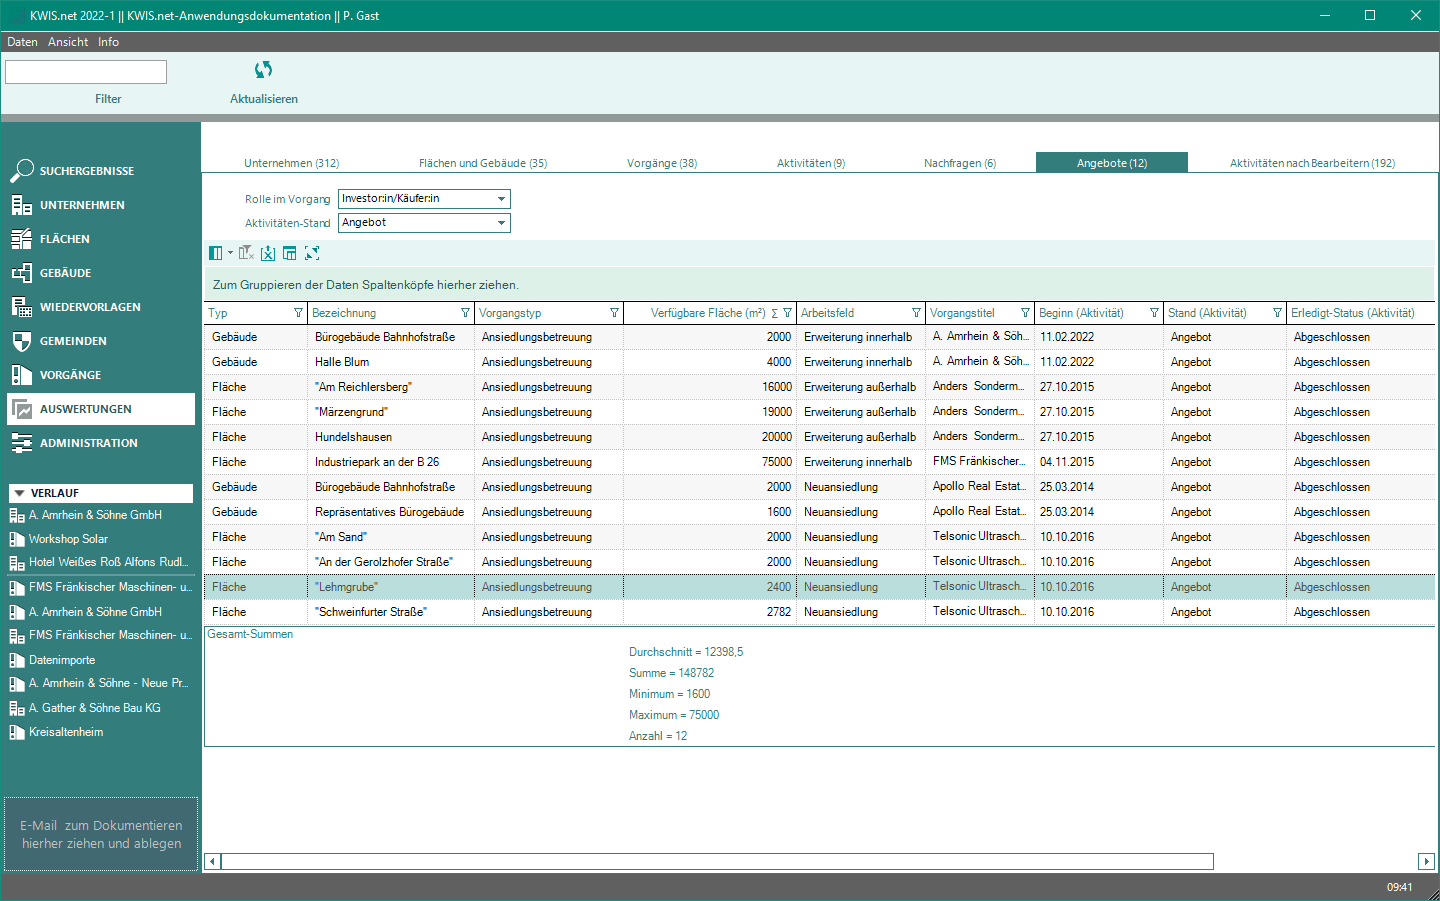Image resolution: width=1440 pixels, height=901 pixels.
Task: Click the Beginn (Aktivität) column filter icon
Action: tap(1154, 313)
